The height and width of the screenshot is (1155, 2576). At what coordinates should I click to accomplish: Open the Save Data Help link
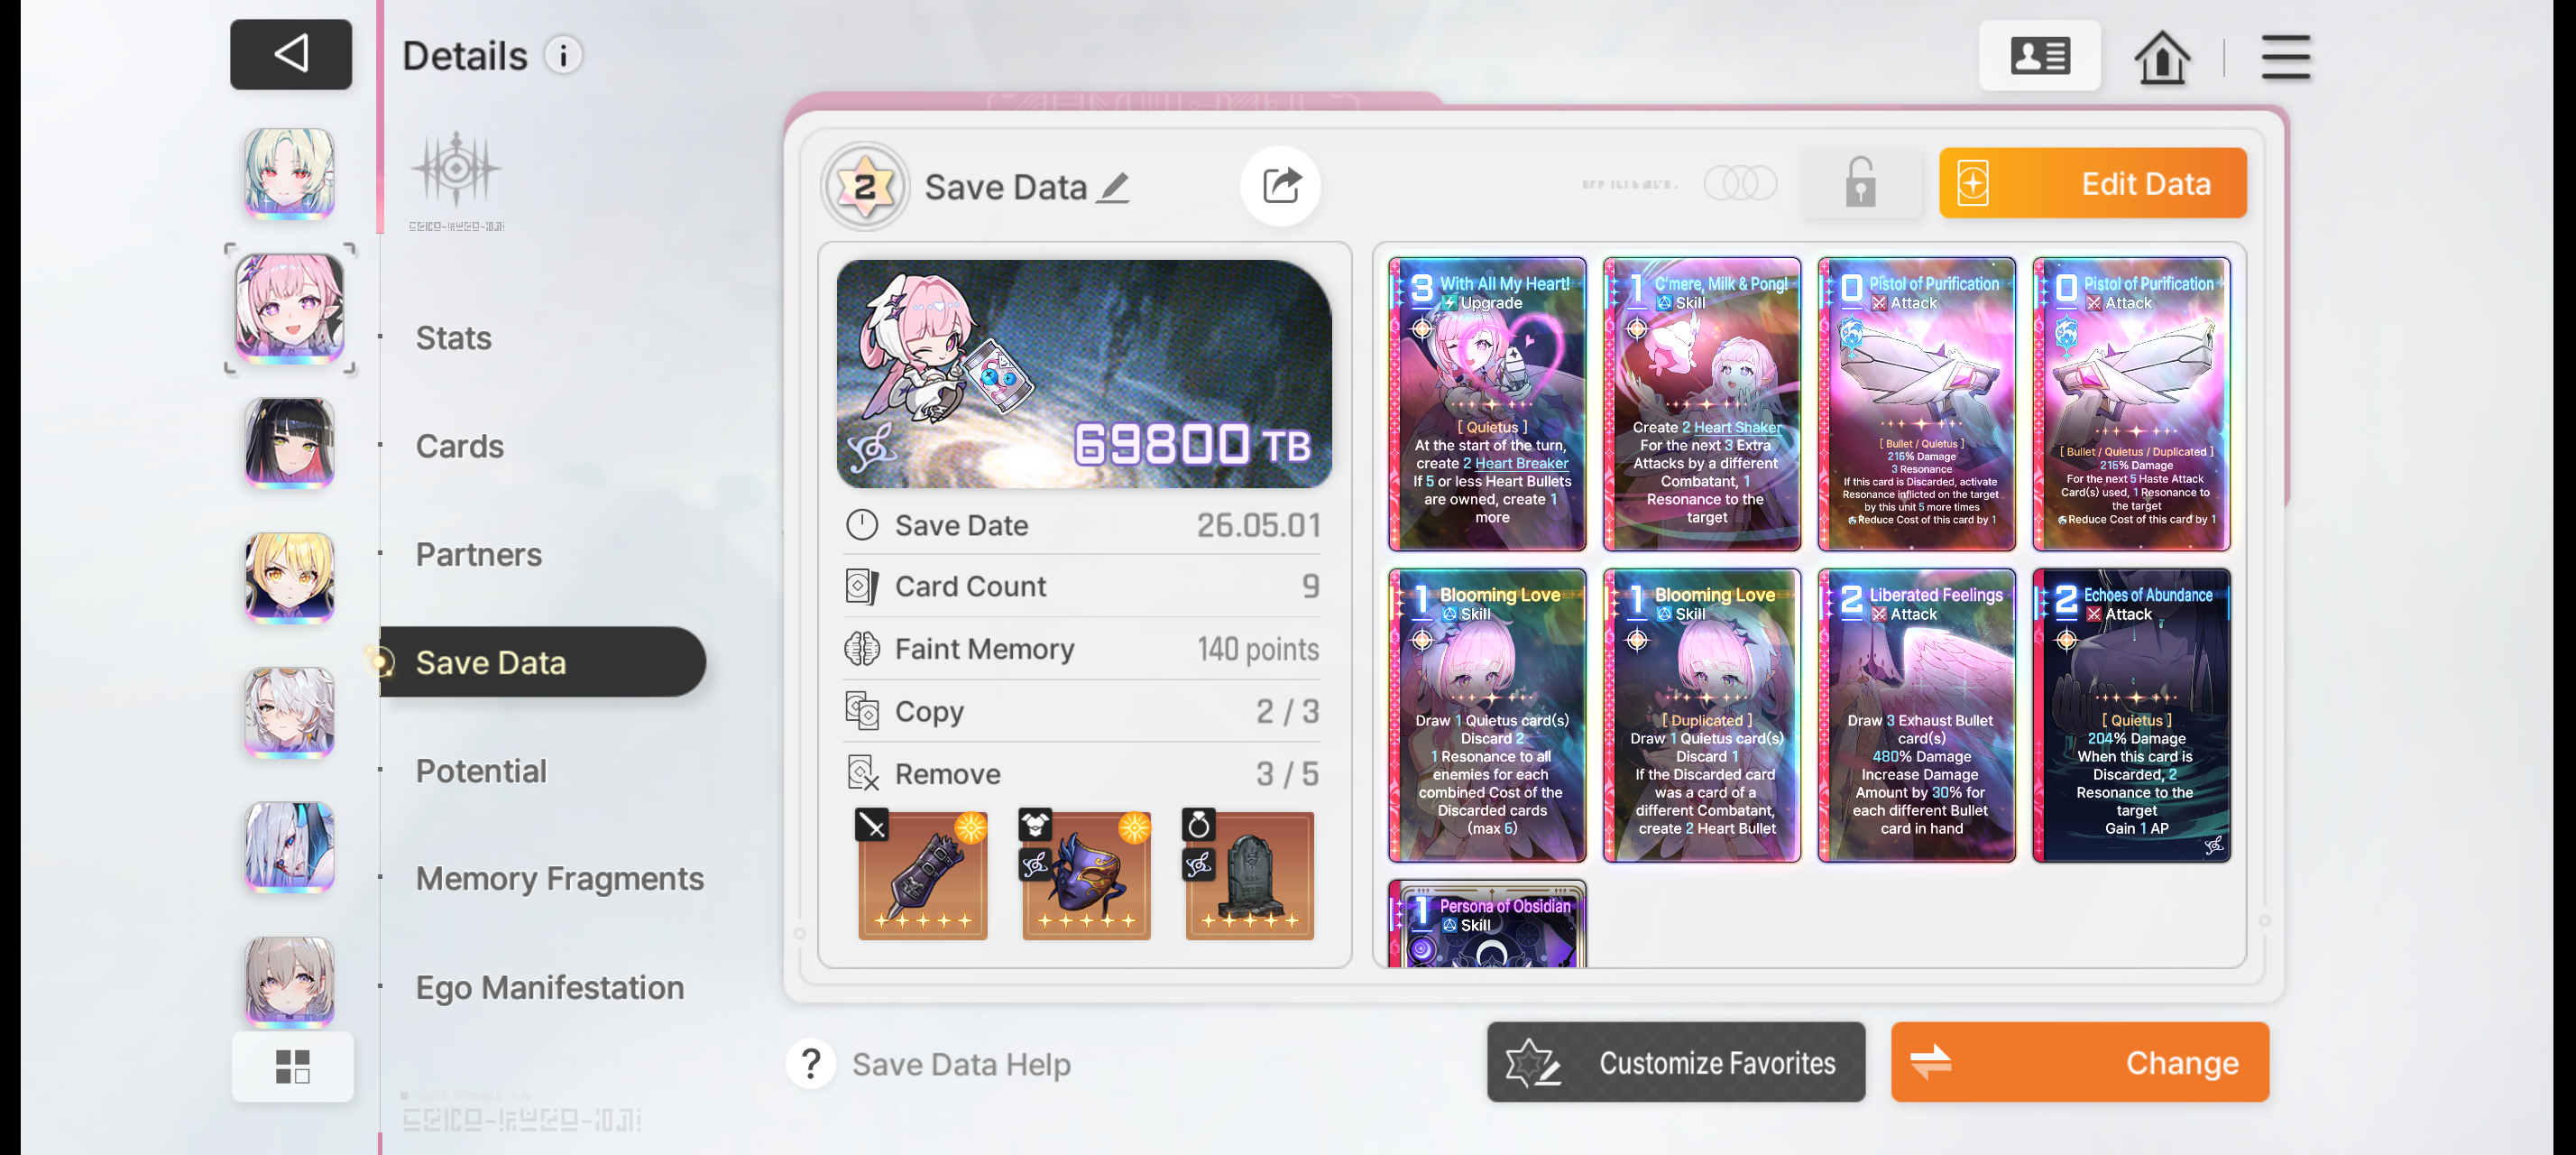(961, 1064)
